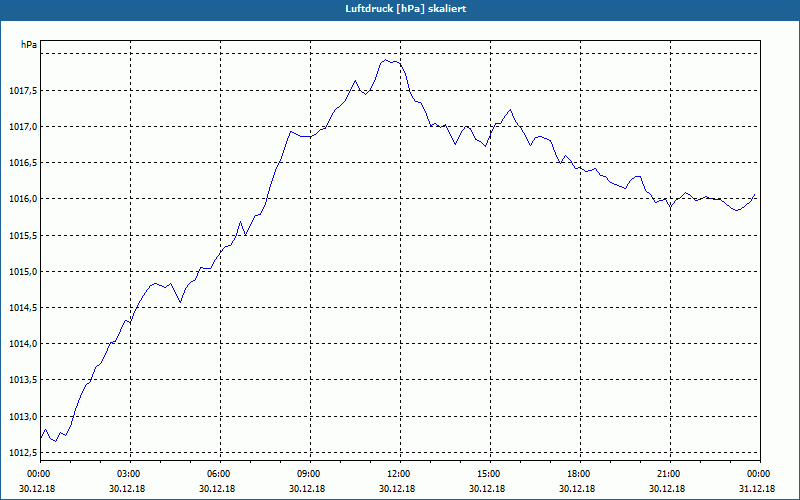Select the 1017,5 y-axis value
This screenshot has width=800, height=500.
tap(22, 90)
